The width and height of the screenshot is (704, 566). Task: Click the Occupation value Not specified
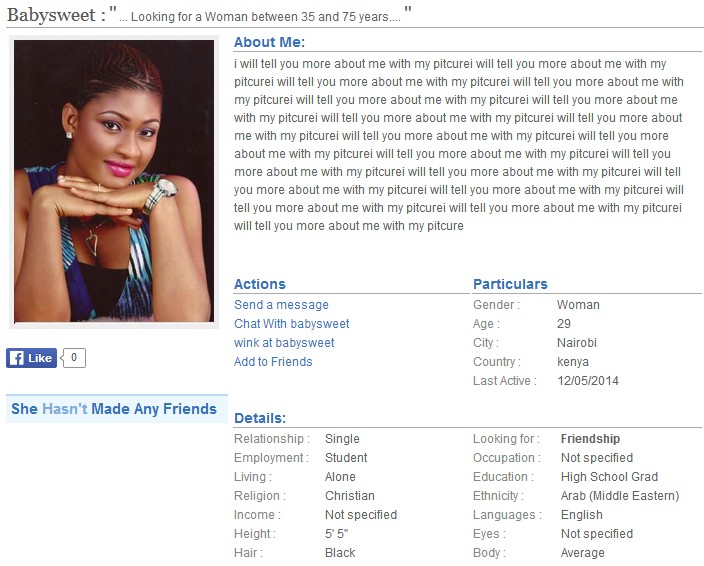pyautogui.click(x=597, y=458)
